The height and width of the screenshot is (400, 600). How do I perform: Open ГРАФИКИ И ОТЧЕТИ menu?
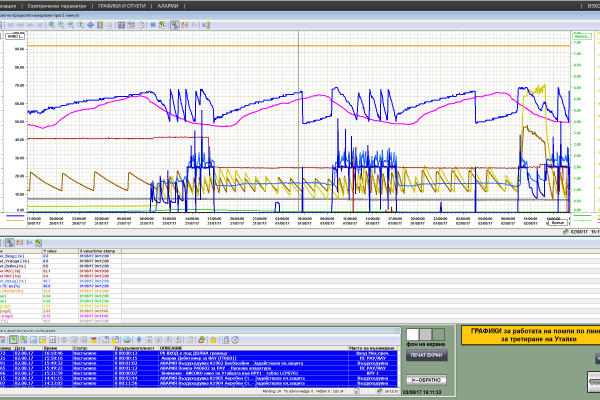click(x=122, y=6)
